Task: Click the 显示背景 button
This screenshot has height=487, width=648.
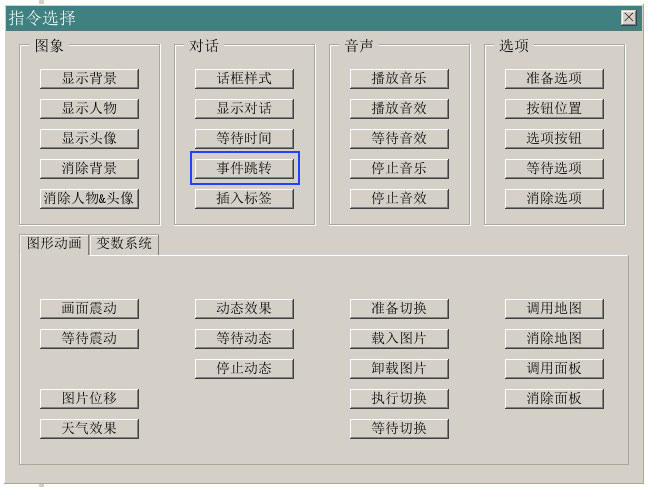Action: pyautogui.click(x=89, y=79)
